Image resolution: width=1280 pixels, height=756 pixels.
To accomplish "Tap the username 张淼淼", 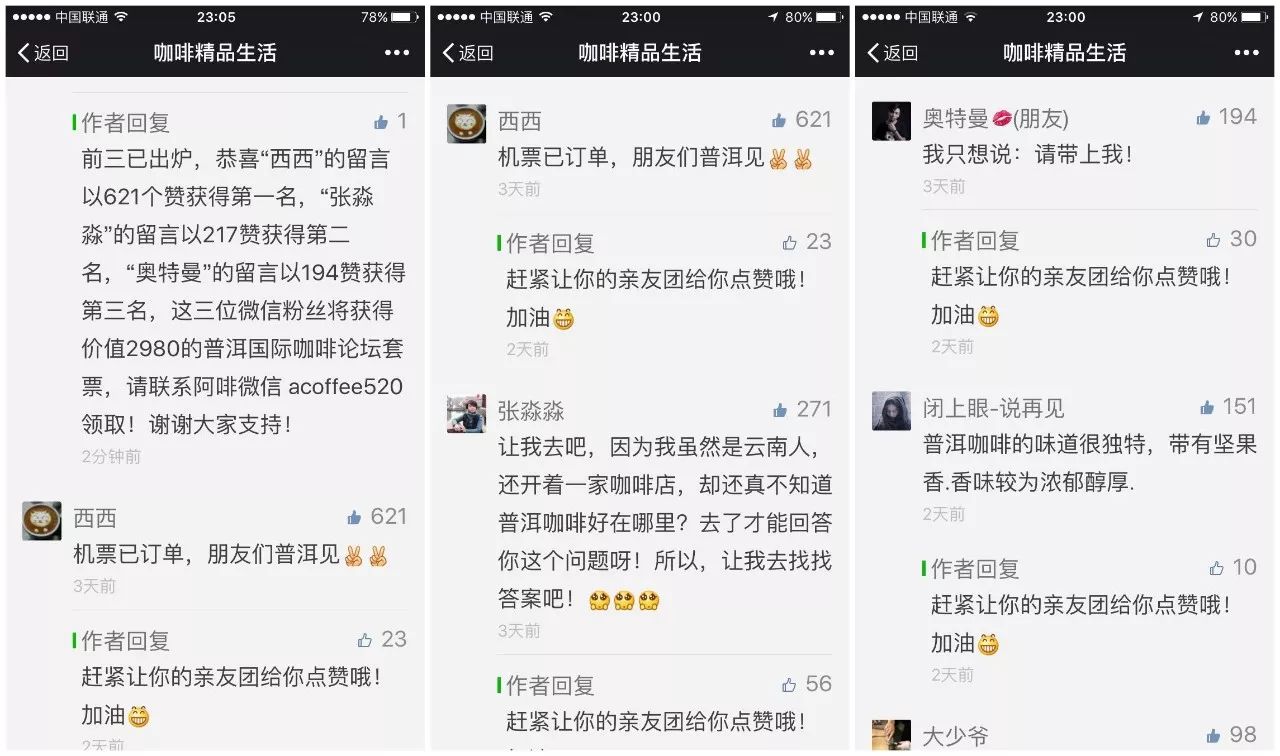I will click(531, 411).
